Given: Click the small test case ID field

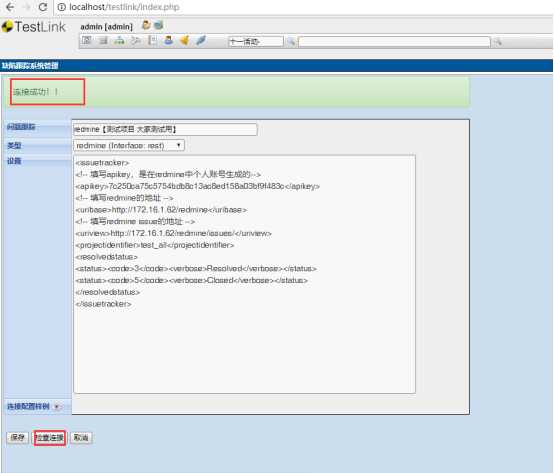Looking at the screenshot, I should tap(256, 41).
